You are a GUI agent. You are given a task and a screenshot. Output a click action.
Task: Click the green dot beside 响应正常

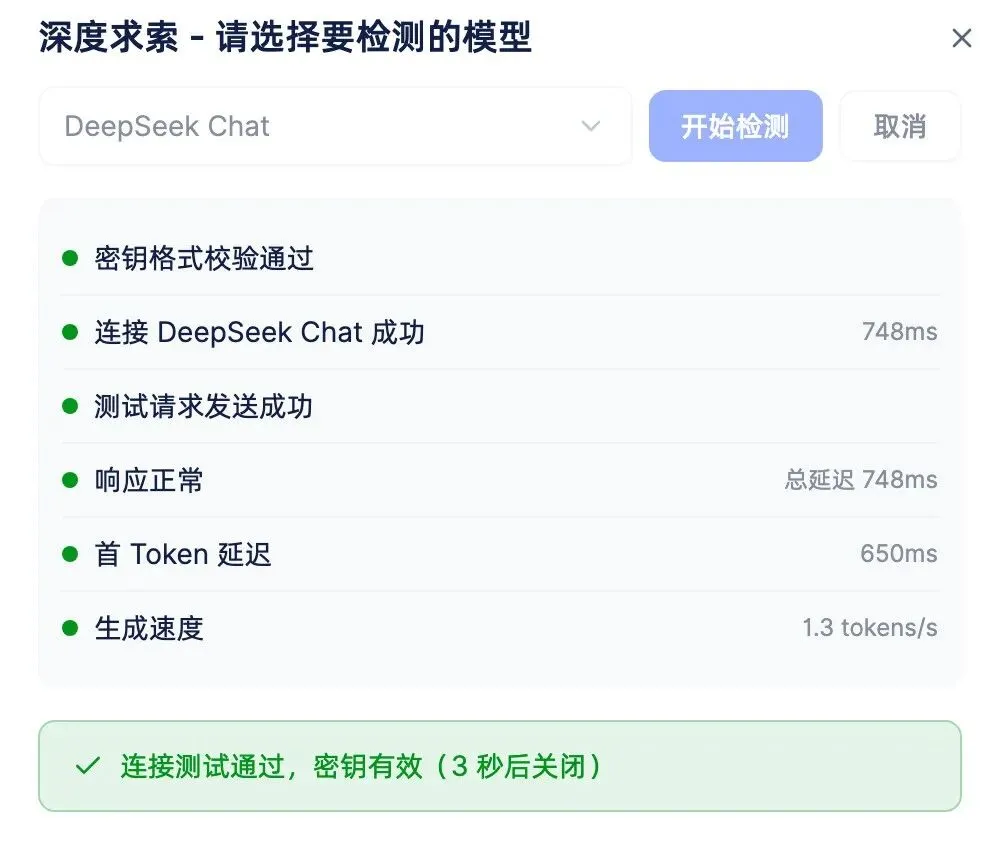pos(70,480)
